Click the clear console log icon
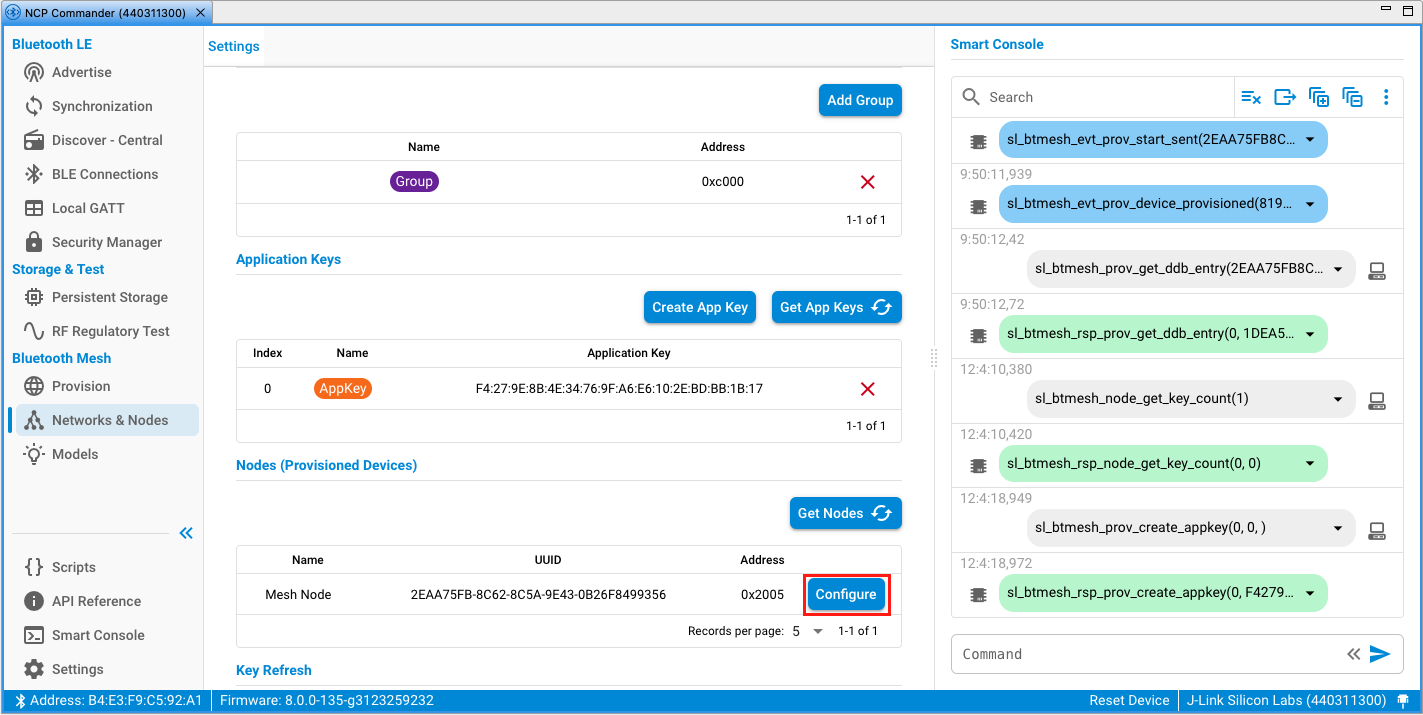Image resolution: width=1423 pixels, height=715 pixels. (1251, 97)
